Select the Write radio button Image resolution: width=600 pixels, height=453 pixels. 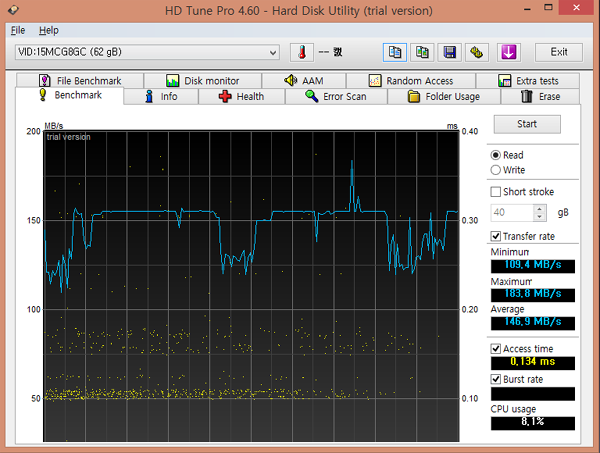(x=496, y=170)
